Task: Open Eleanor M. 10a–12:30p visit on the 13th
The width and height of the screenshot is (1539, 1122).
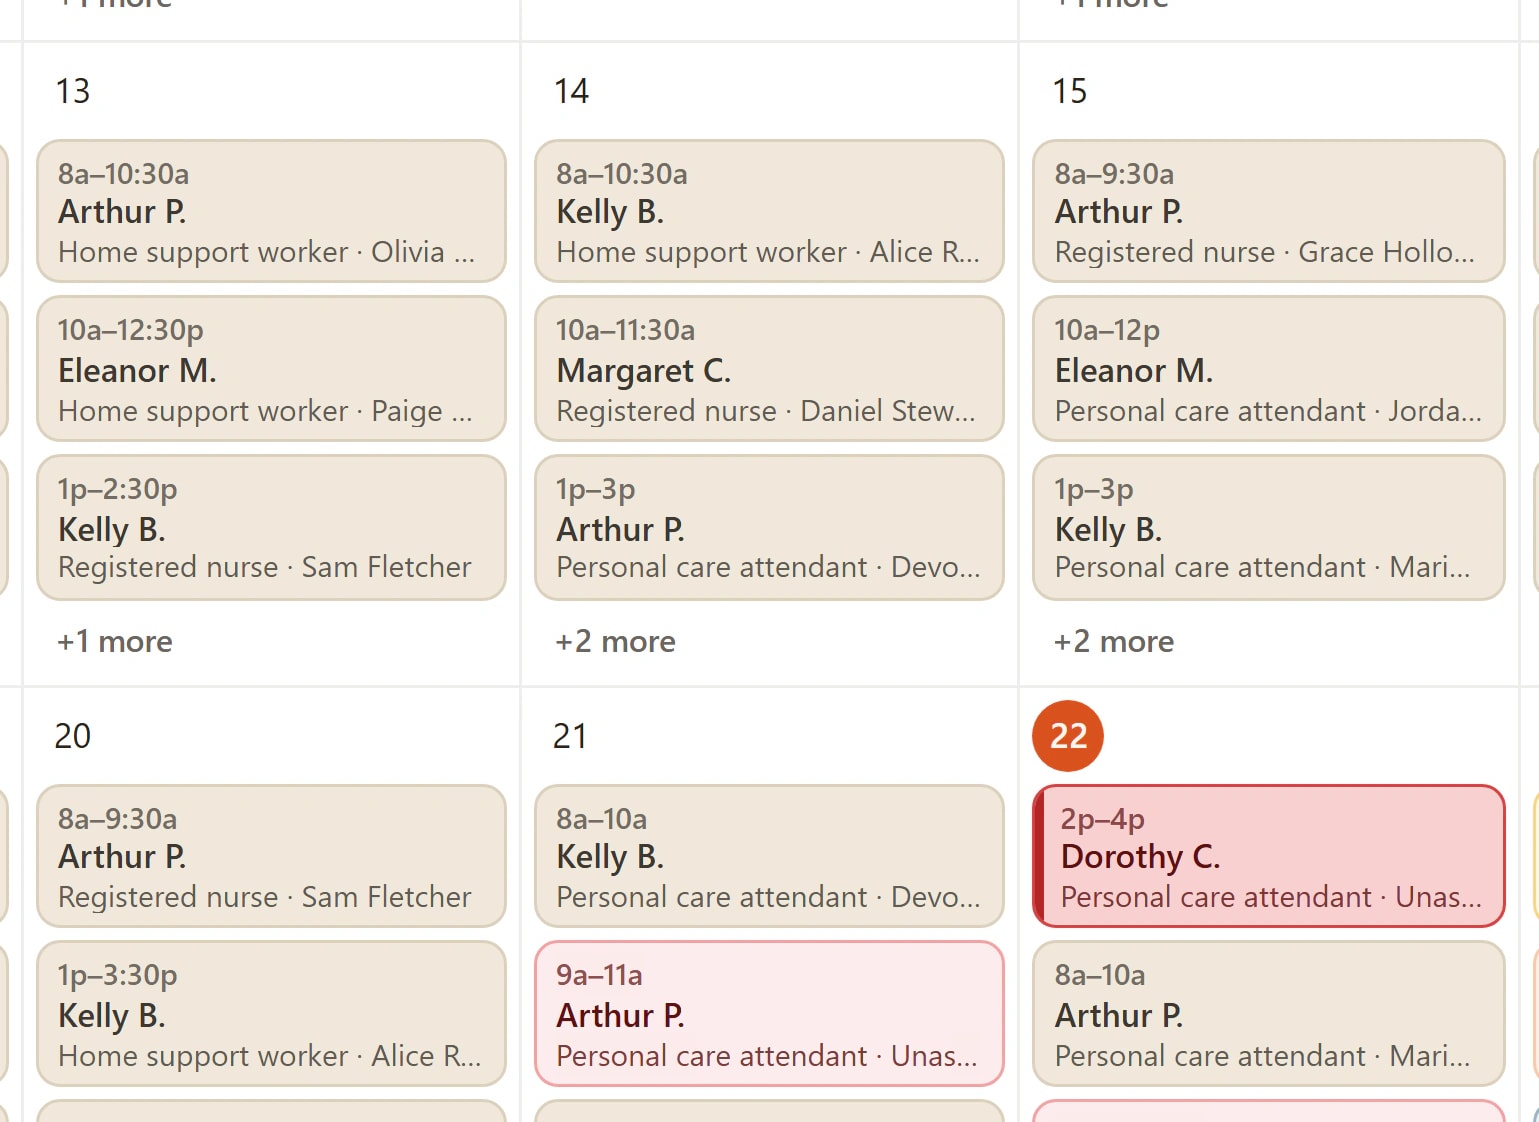Action: click(271, 368)
